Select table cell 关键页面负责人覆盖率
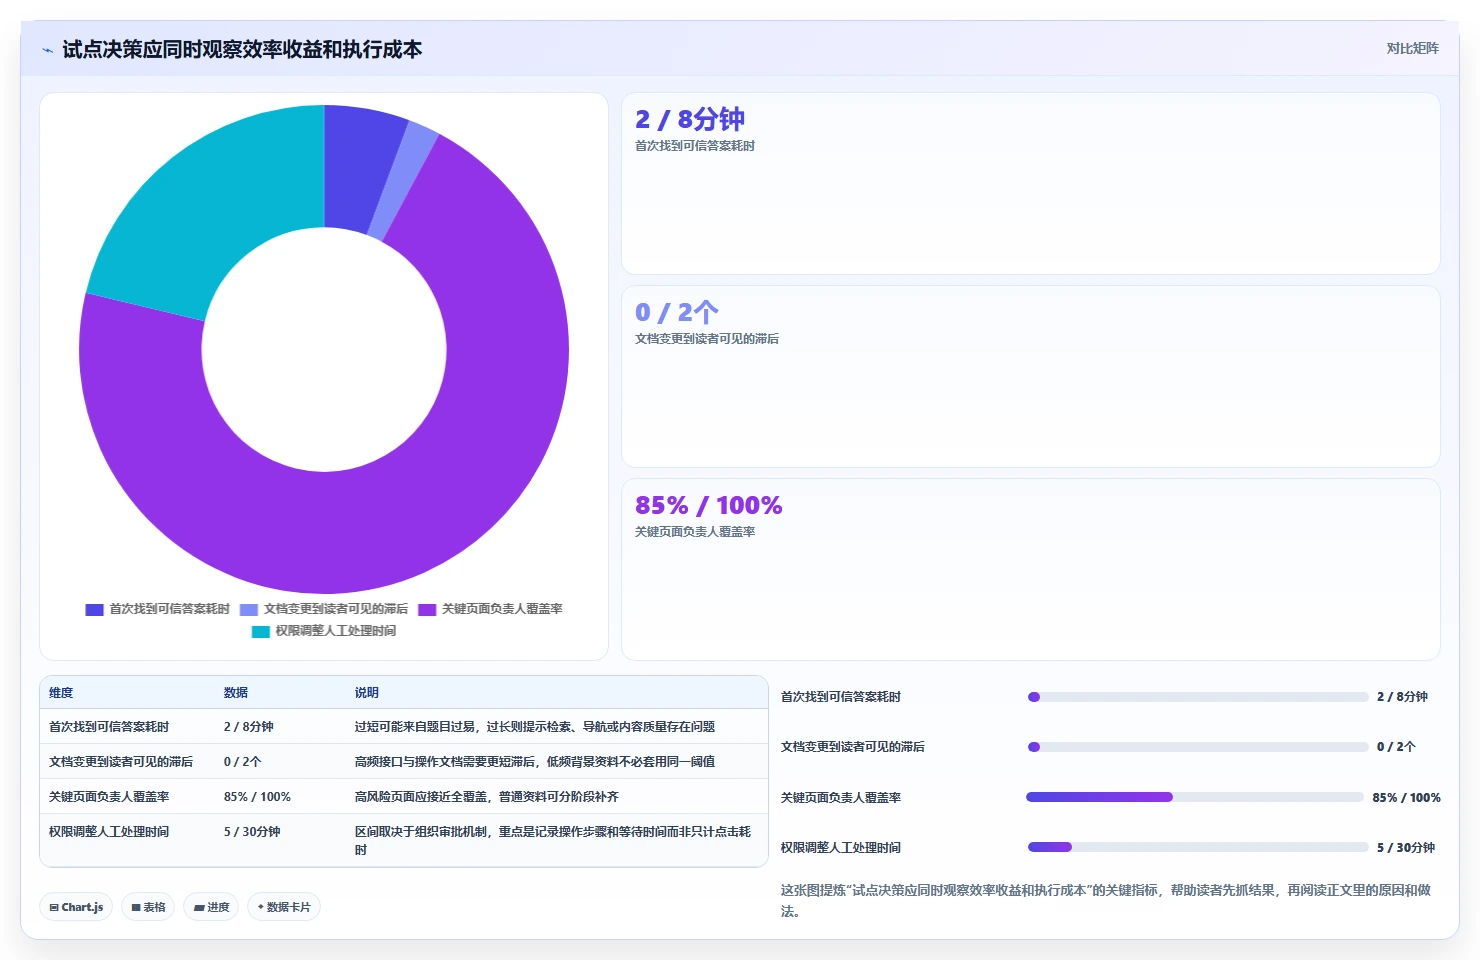Screen dimensions: 1480x960 click(109, 797)
